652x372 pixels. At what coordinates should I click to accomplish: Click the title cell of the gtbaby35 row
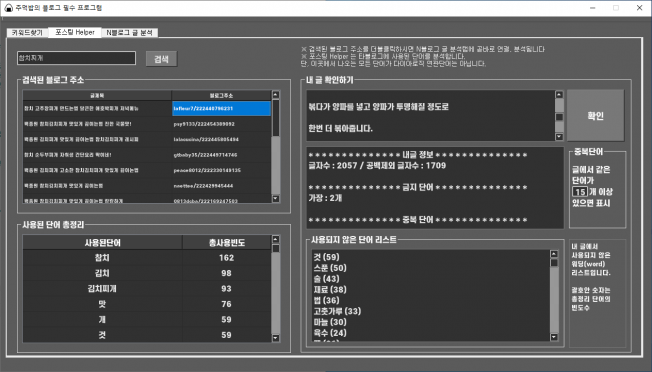[x=97, y=155]
